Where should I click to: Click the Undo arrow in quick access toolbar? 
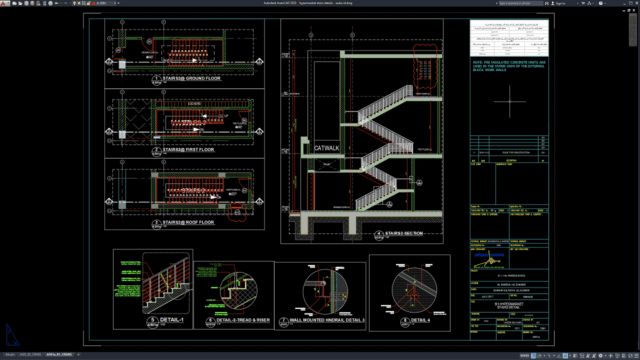point(57,3)
